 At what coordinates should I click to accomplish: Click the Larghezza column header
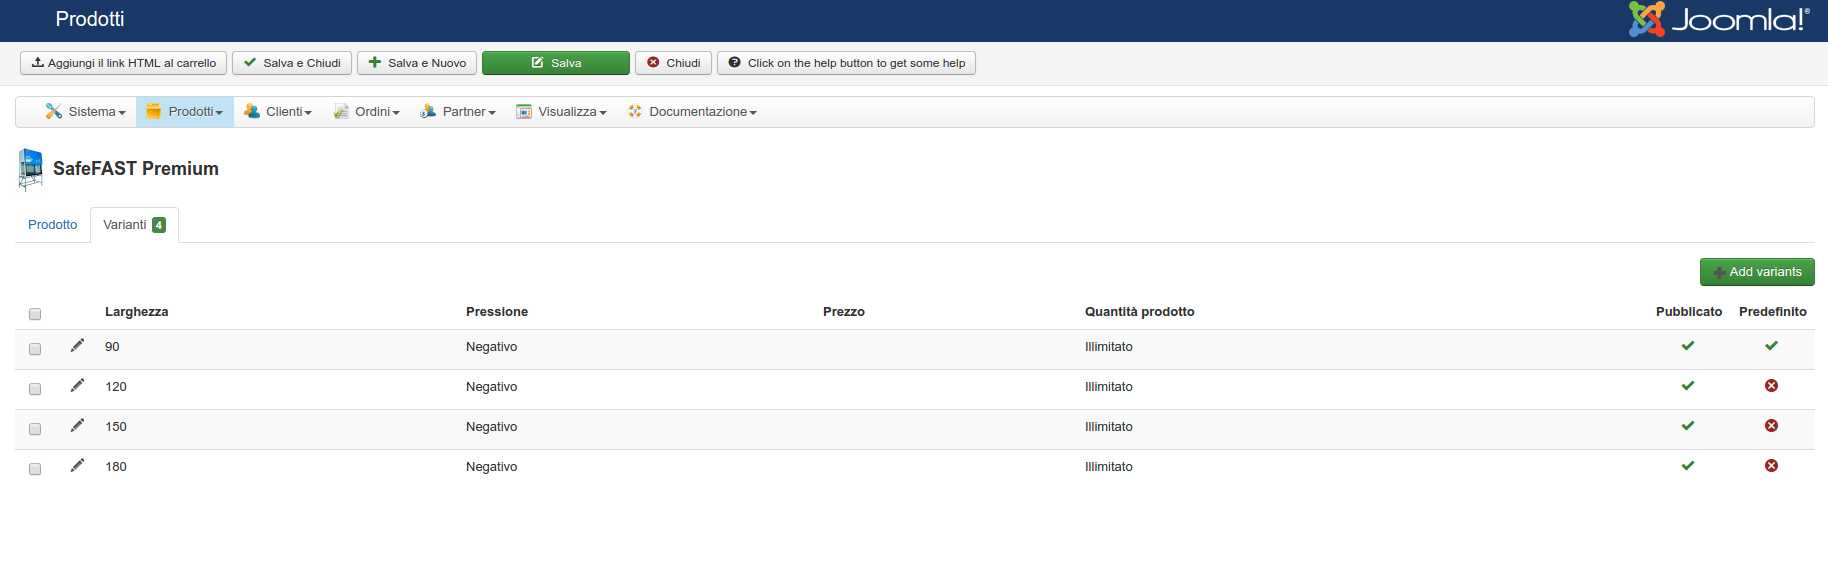[x=136, y=312]
